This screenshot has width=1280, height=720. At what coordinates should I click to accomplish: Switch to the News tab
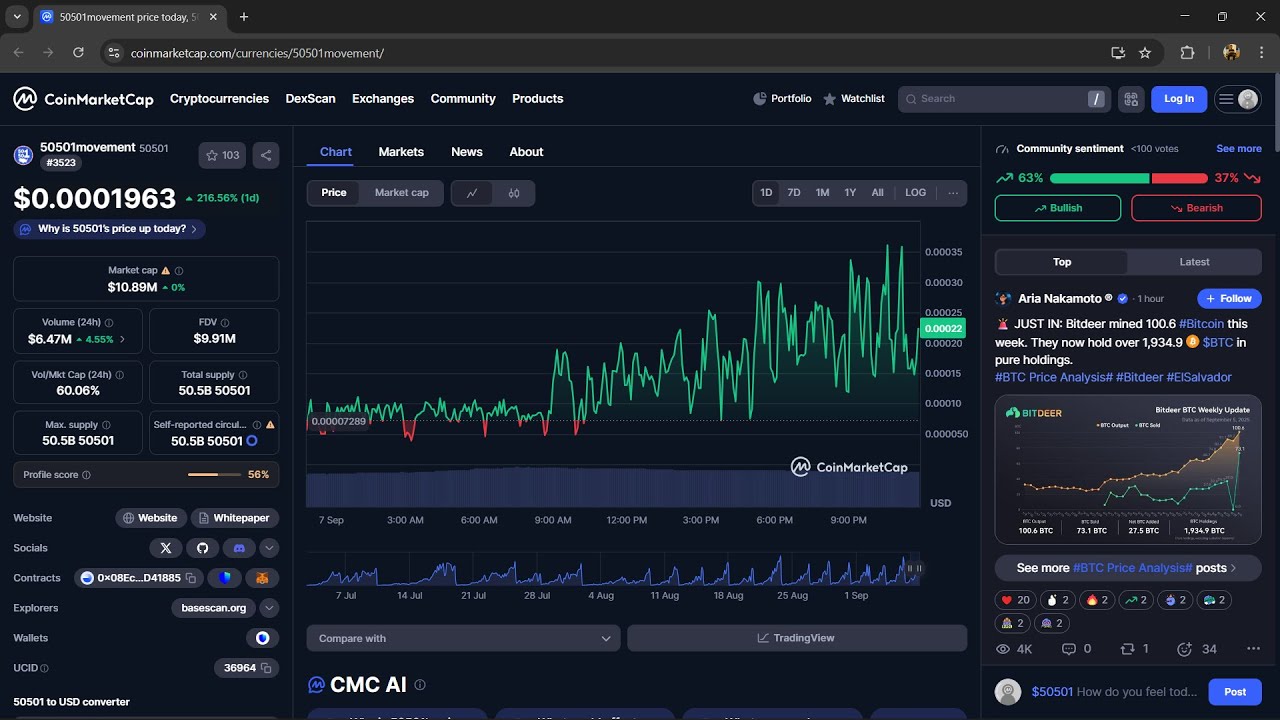(x=467, y=152)
